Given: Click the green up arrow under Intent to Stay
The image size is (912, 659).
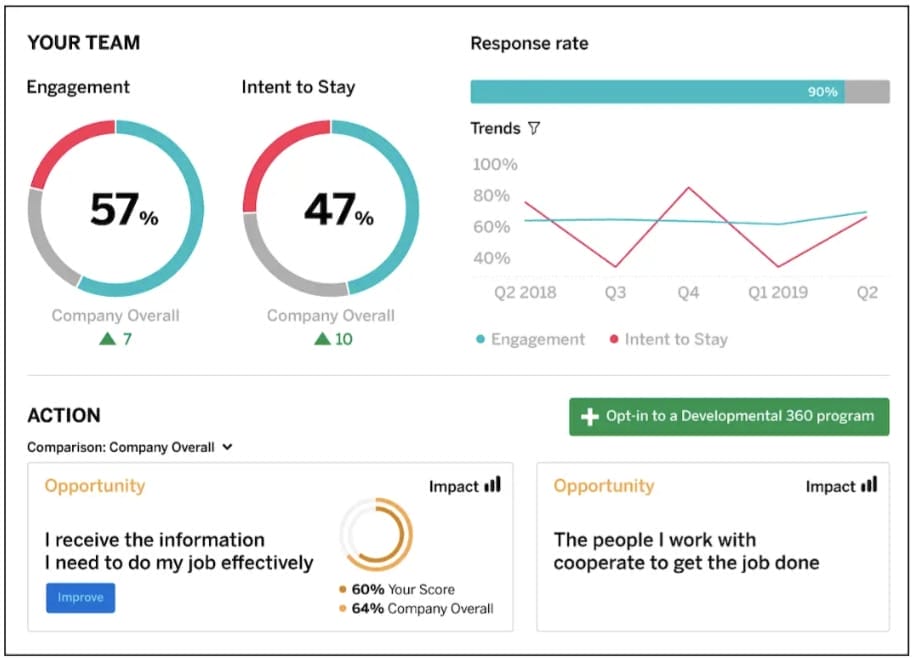Looking at the screenshot, I should (322, 339).
